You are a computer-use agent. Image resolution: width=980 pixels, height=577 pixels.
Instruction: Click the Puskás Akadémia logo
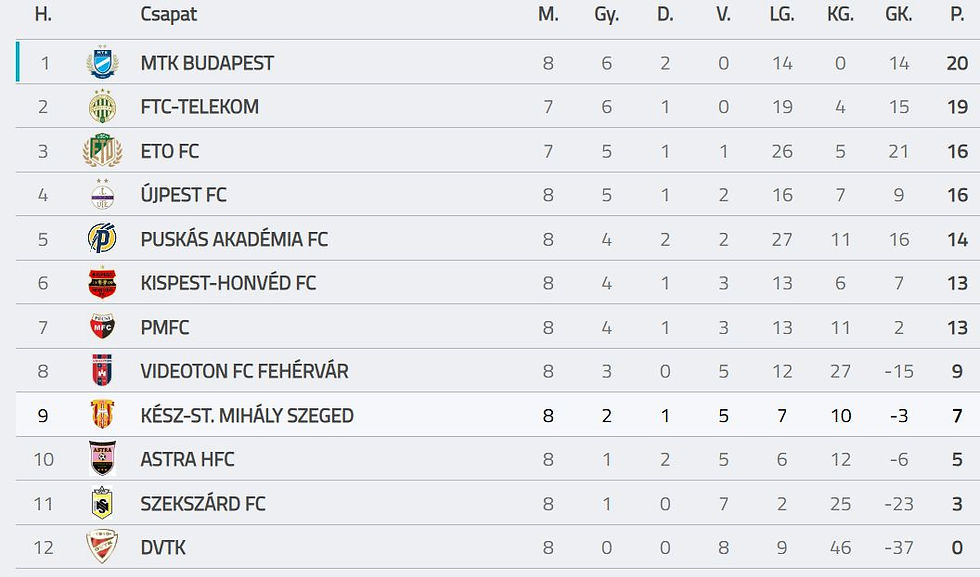coord(102,238)
